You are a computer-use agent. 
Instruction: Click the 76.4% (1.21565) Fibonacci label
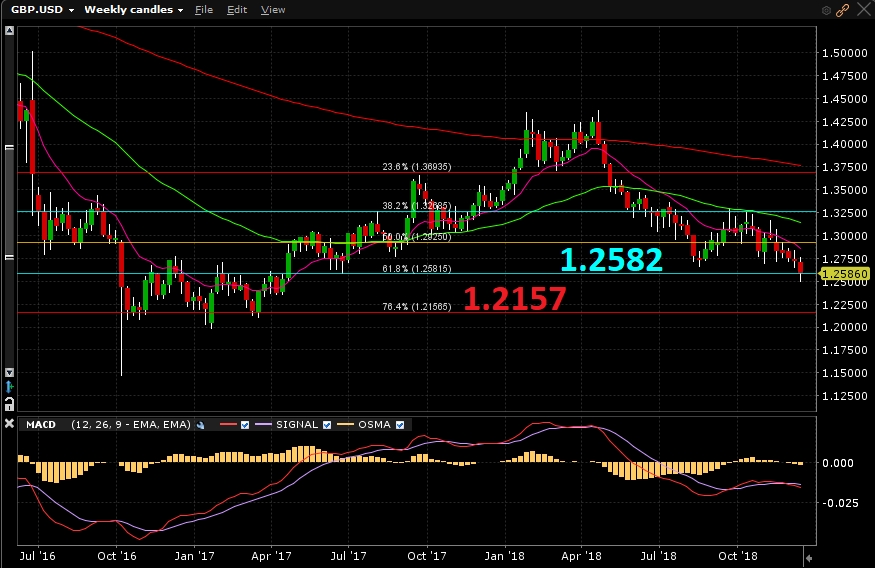click(417, 307)
